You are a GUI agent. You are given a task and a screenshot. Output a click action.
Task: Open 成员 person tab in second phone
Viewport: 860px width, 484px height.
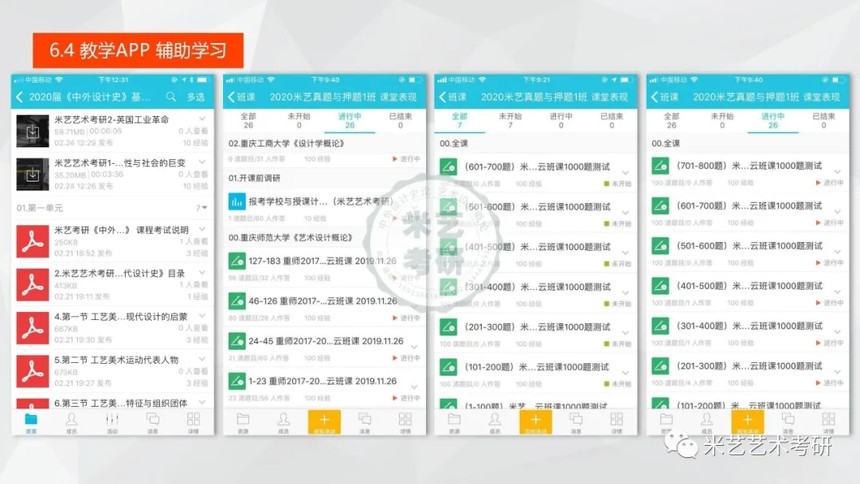(x=284, y=423)
